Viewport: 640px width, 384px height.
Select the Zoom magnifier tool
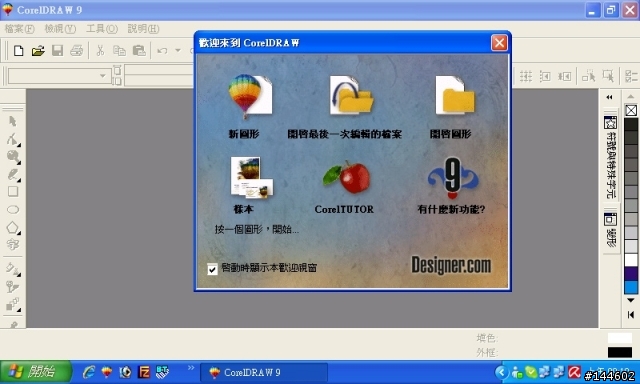[13, 157]
